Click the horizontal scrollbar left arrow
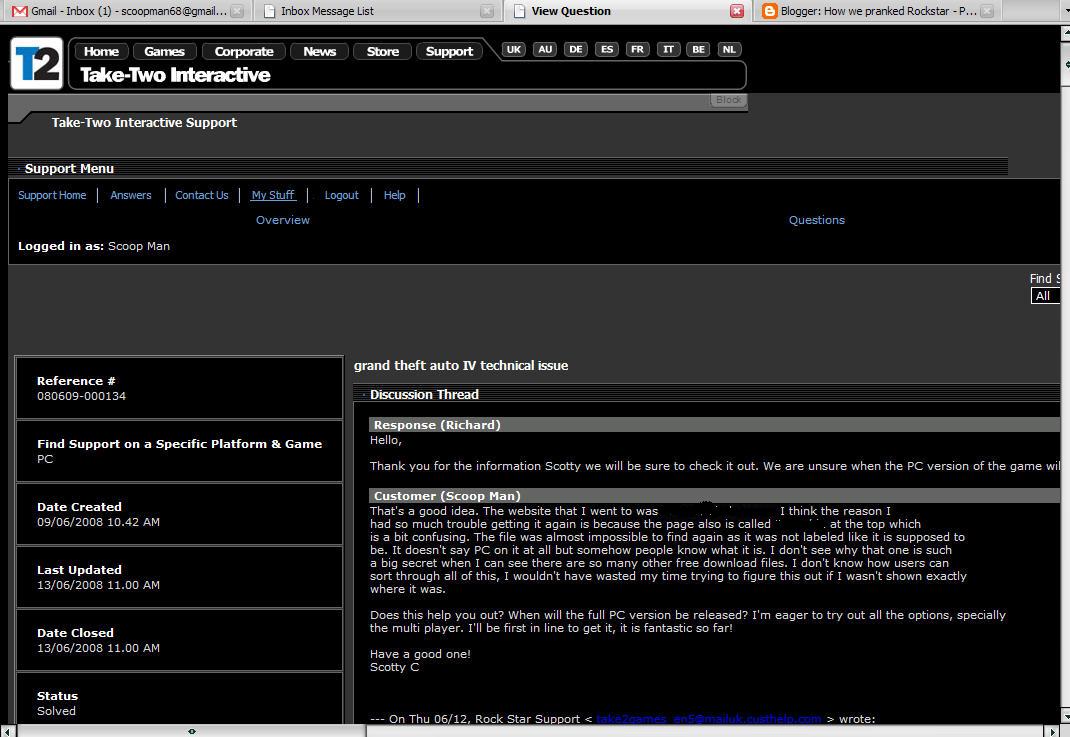 (x=7, y=731)
